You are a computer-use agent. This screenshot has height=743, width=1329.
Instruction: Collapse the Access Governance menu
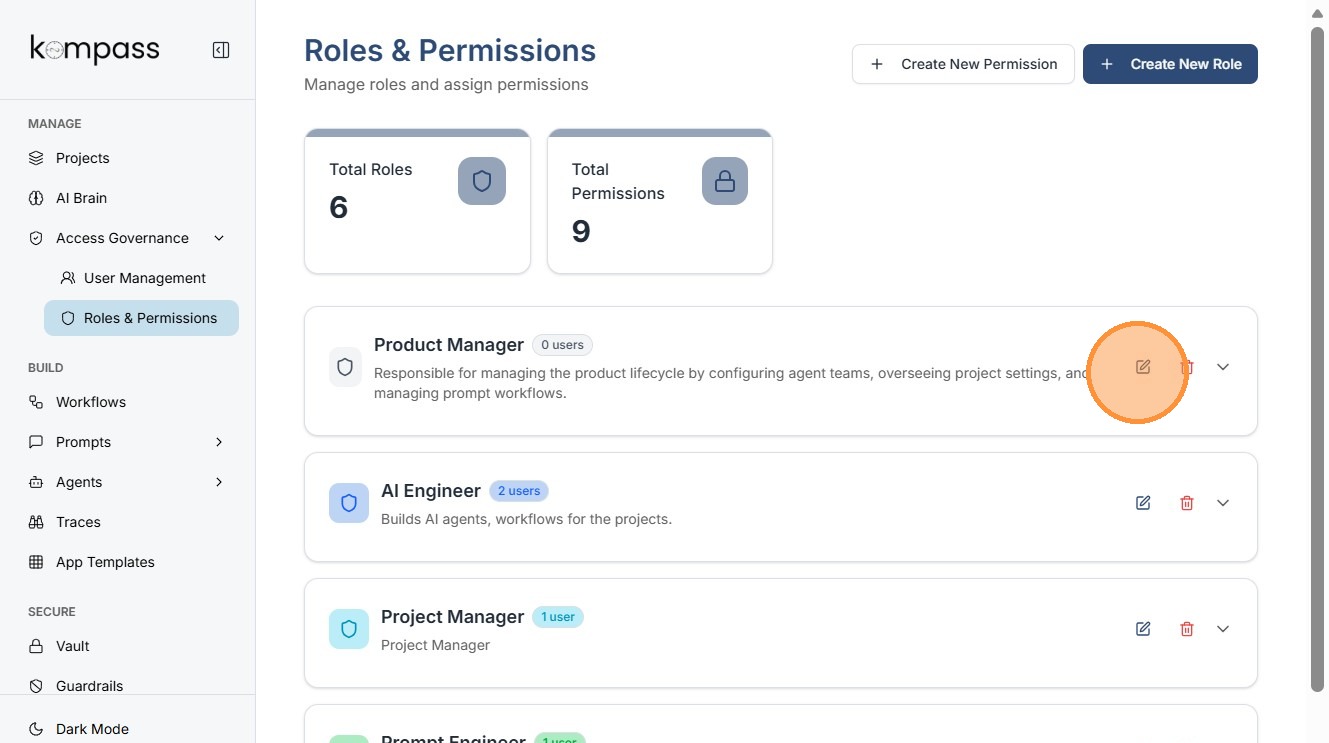219,238
